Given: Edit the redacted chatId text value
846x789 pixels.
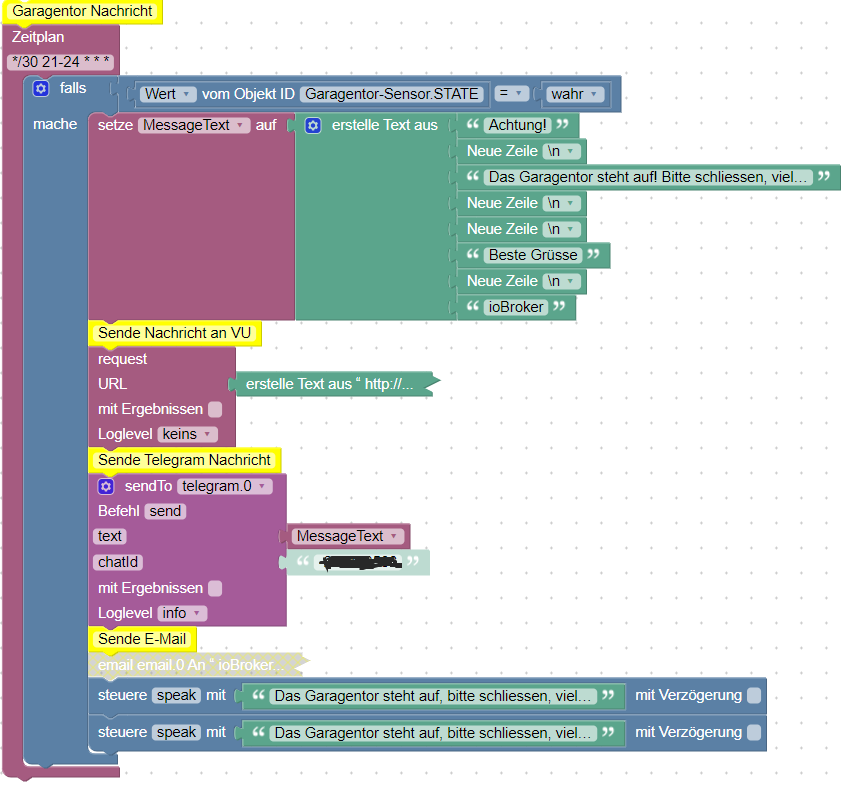Looking at the screenshot, I should [x=360, y=563].
